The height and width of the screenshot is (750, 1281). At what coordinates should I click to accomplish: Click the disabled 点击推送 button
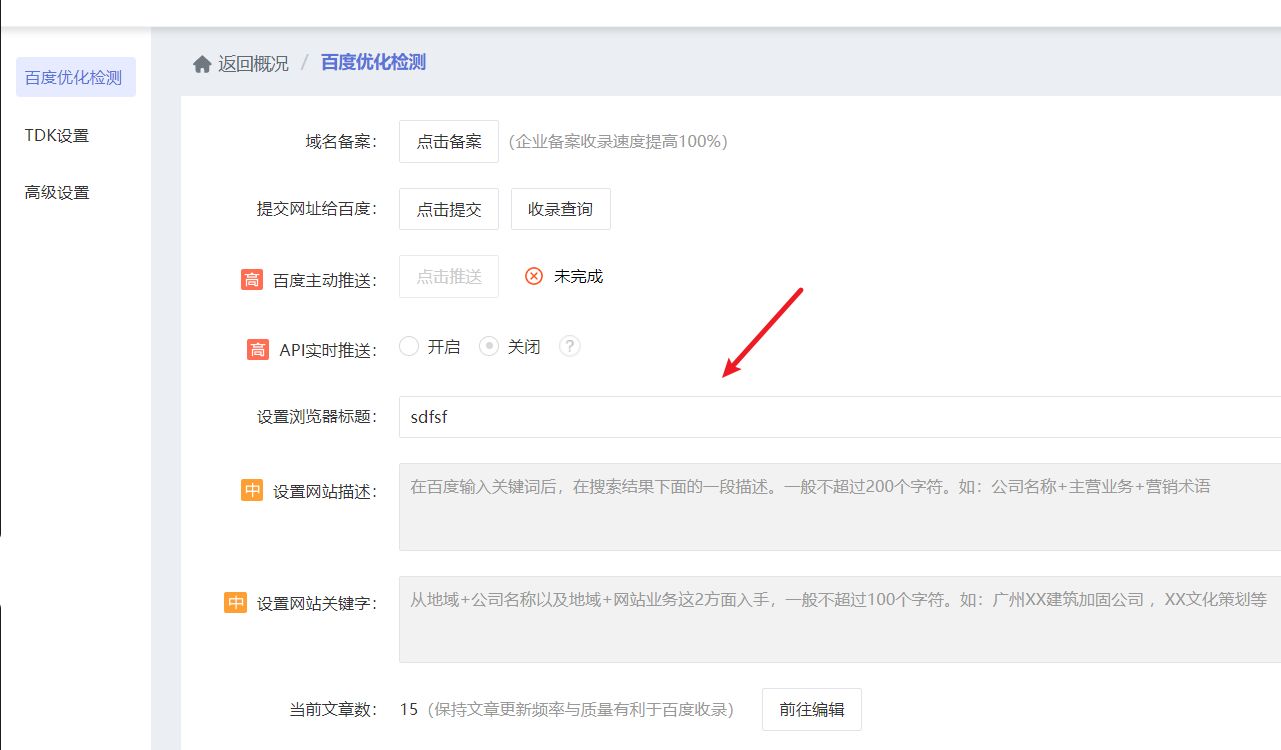[447, 276]
